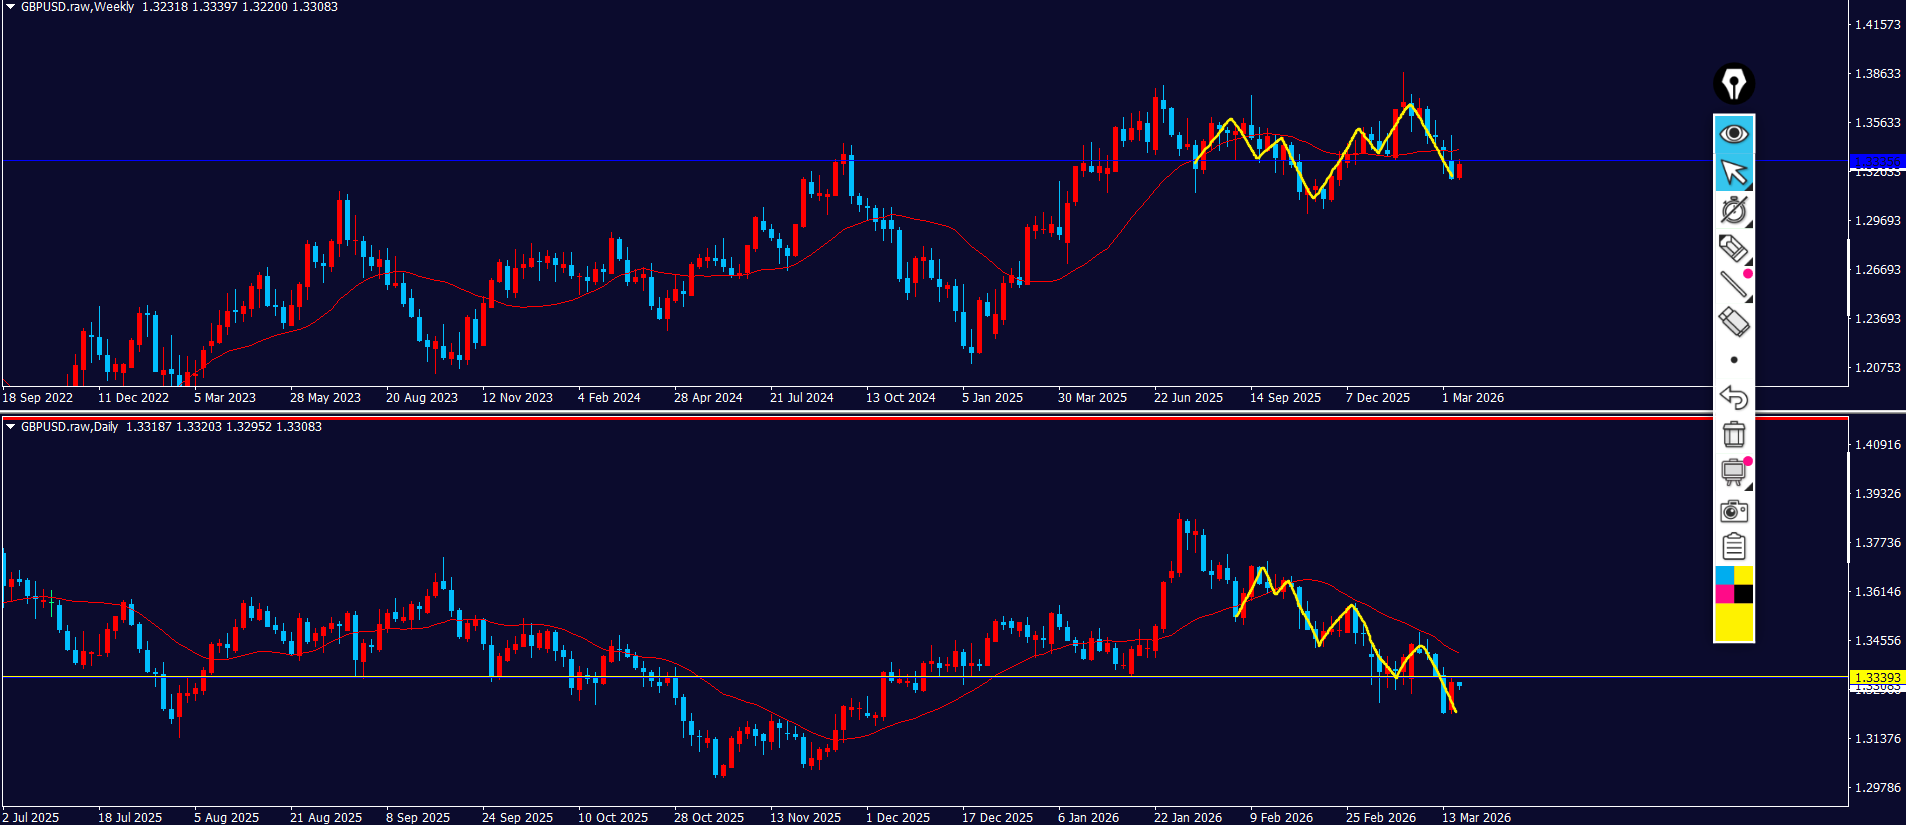Click the round pen nib icon
Screen dimensions: 1906x825
pos(1733,84)
